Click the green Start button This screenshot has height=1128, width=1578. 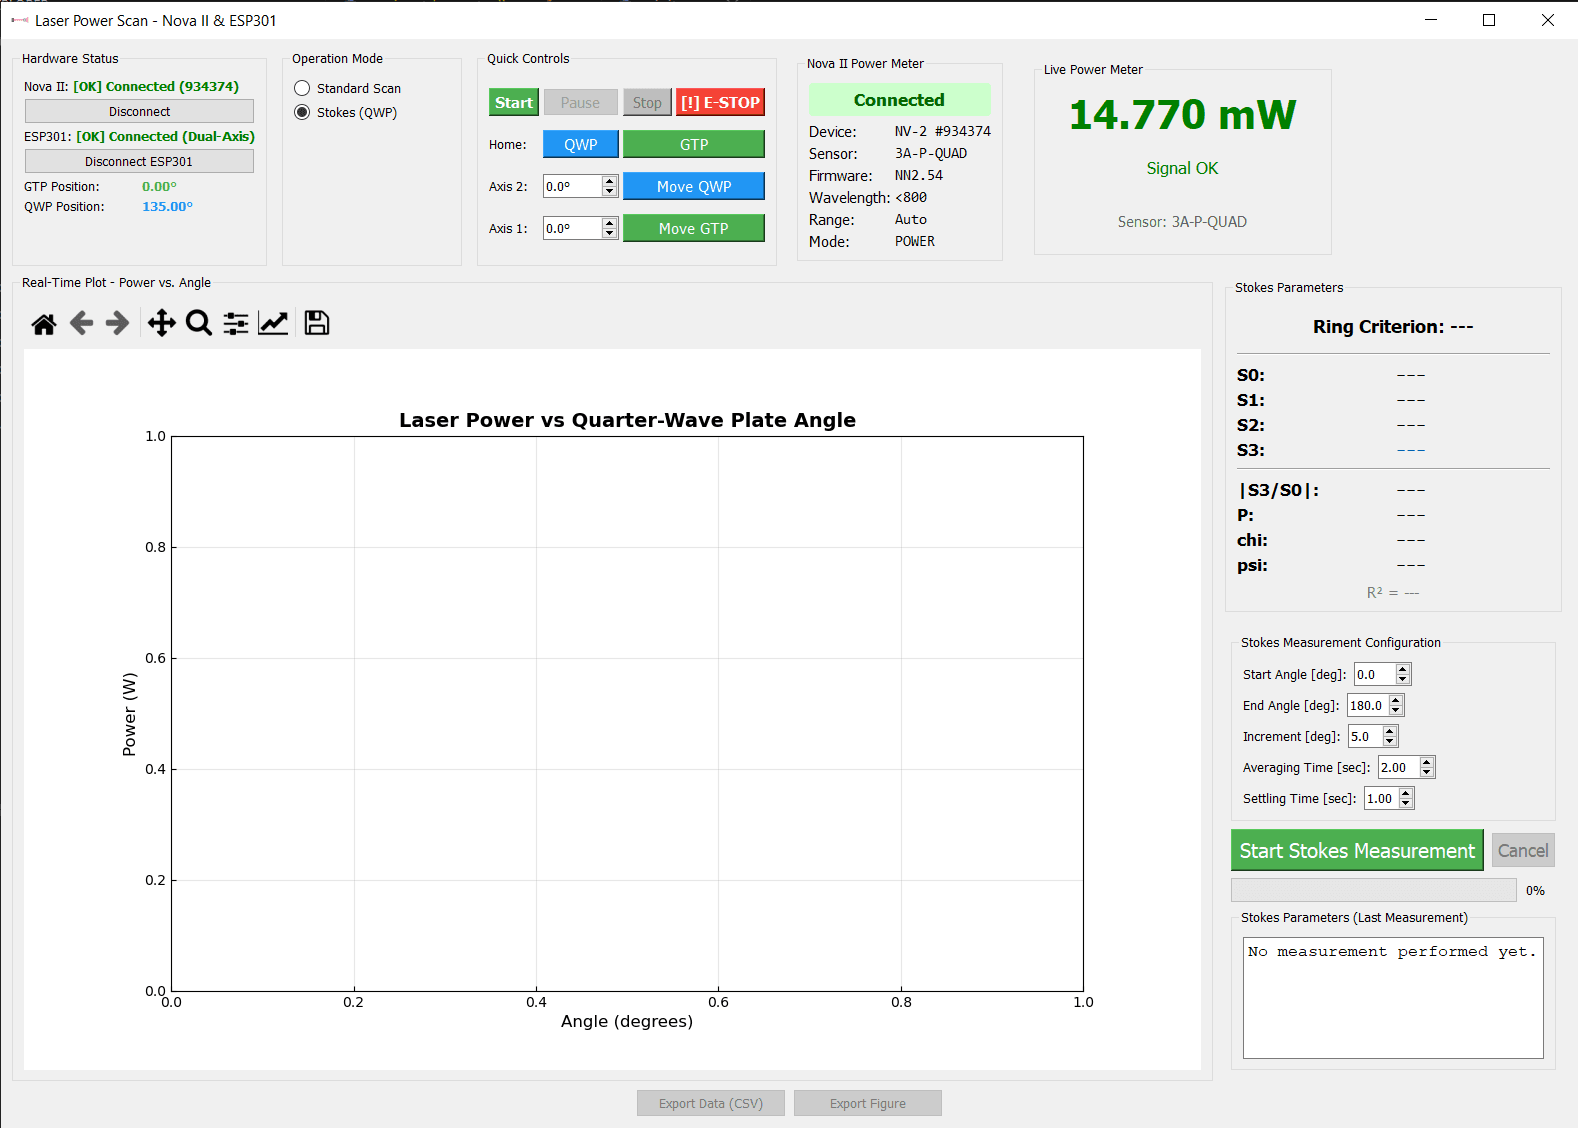coord(514,102)
